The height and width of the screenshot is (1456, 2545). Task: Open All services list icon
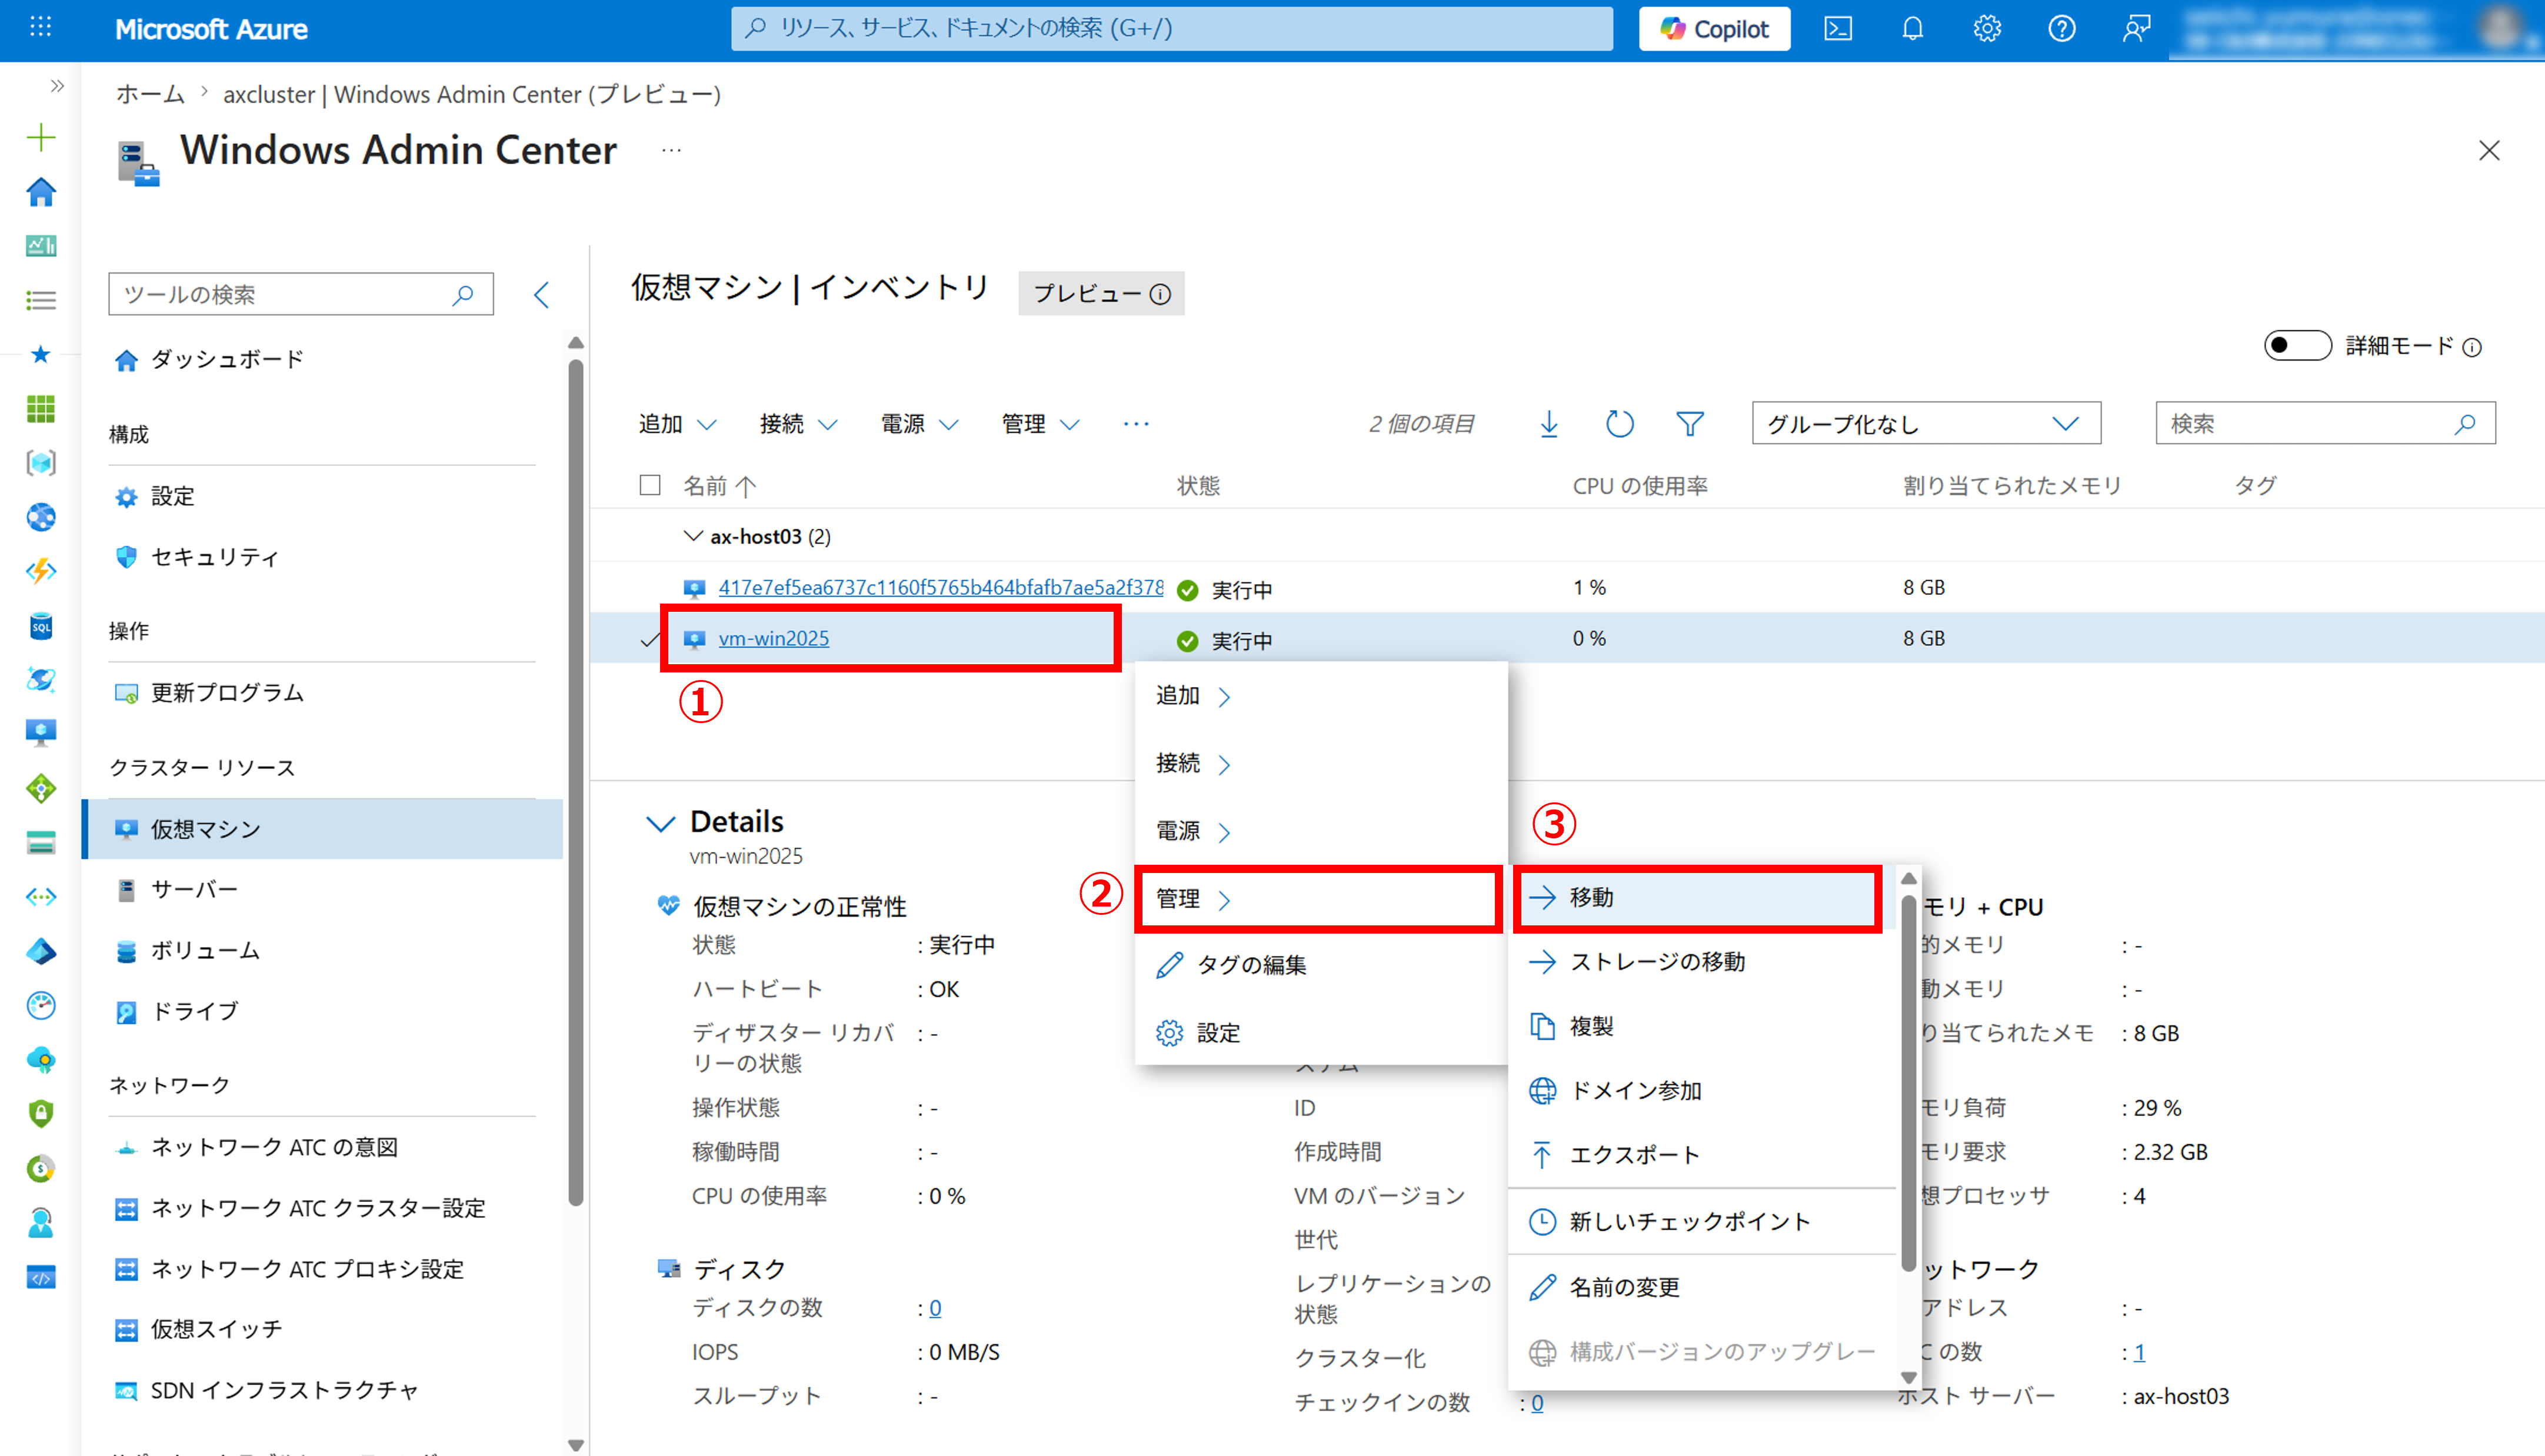pyautogui.click(x=41, y=300)
